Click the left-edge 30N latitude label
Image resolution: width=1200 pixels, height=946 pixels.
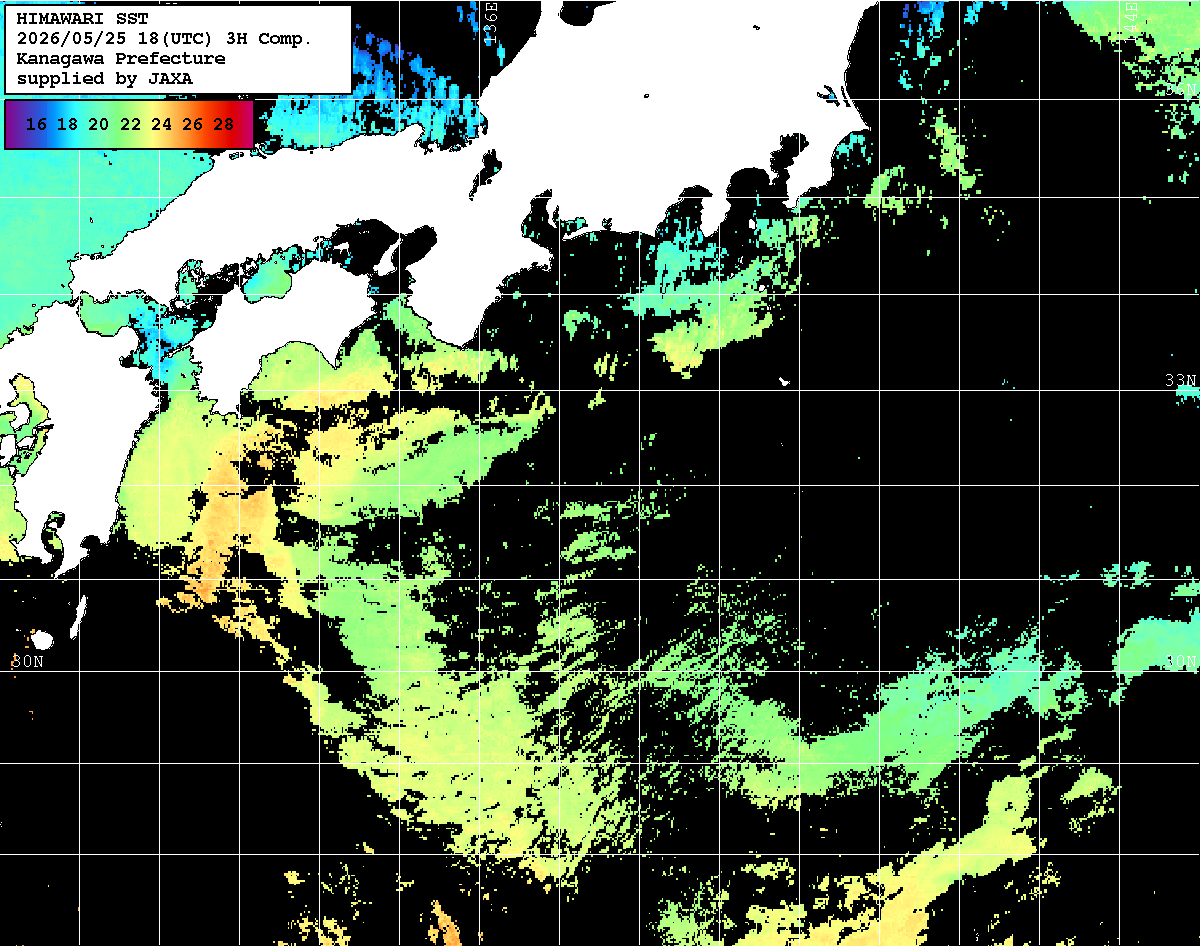coord(28,661)
